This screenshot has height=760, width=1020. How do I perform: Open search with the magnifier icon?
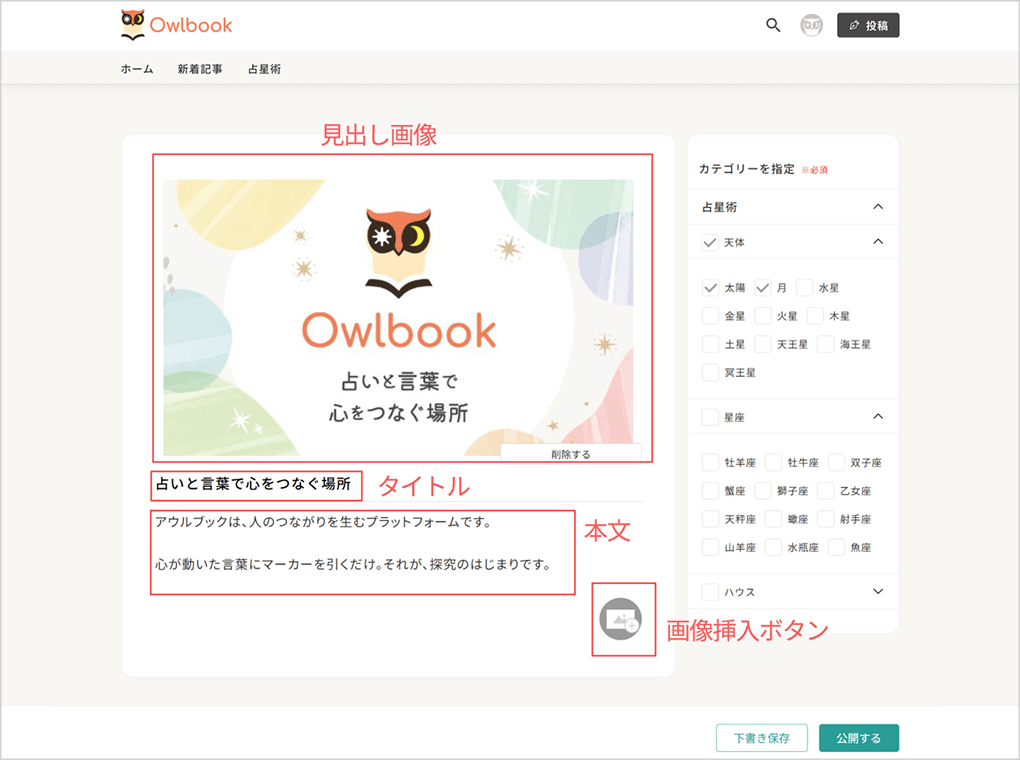tap(773, 25)
